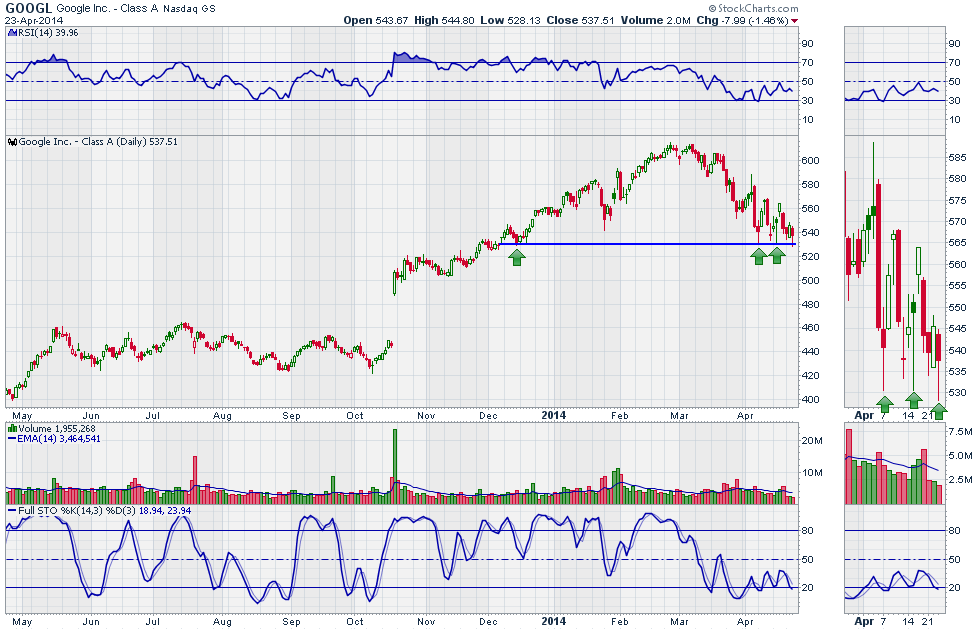Click the 555 label in zoomed price panel
974x629 pixels.
(957, 286)
